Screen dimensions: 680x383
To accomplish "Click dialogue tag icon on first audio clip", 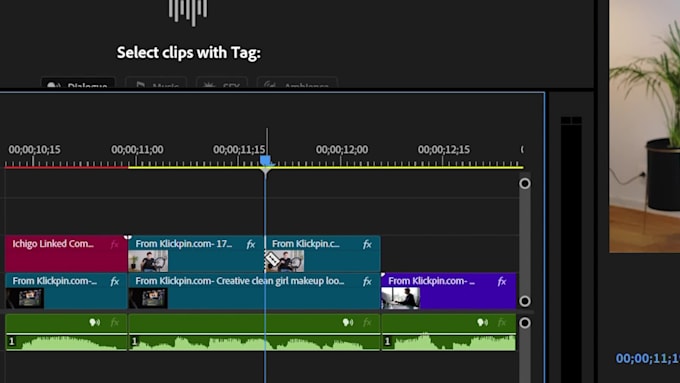I will (x=95, y=322).
